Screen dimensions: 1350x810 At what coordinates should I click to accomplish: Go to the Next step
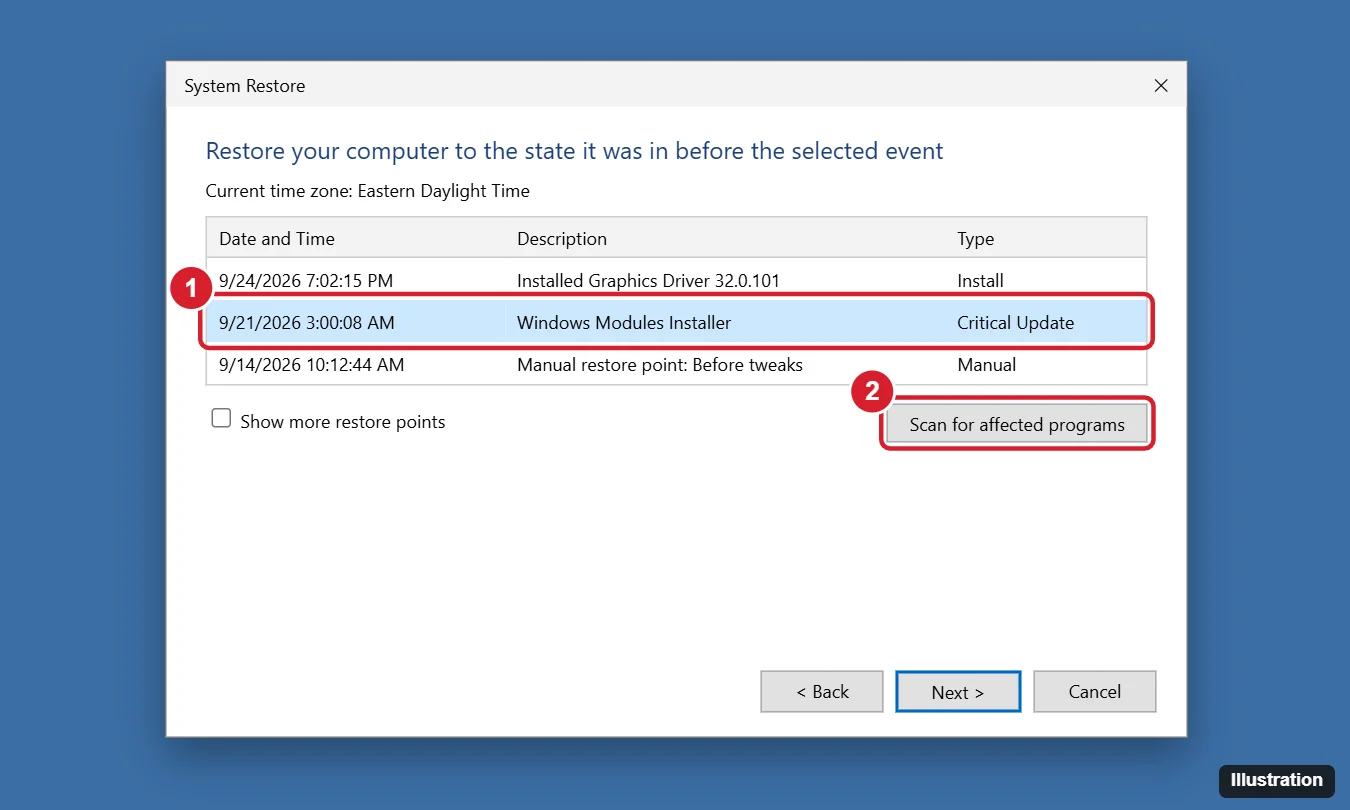pyautogui.click(x=958, y=691)
